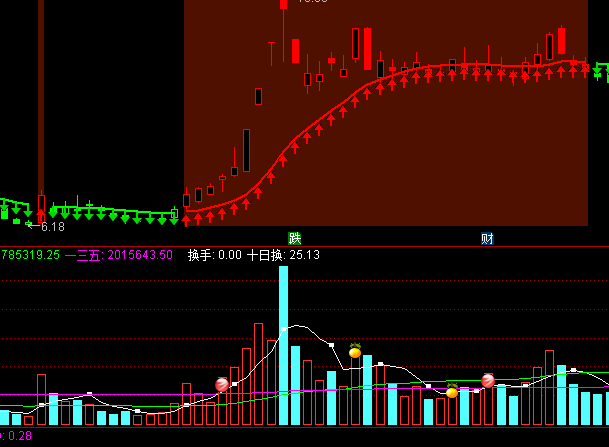Click the cut-off price label at chart top
The width and height of the screenshot is (609, 447).
[x=312, y=3]
